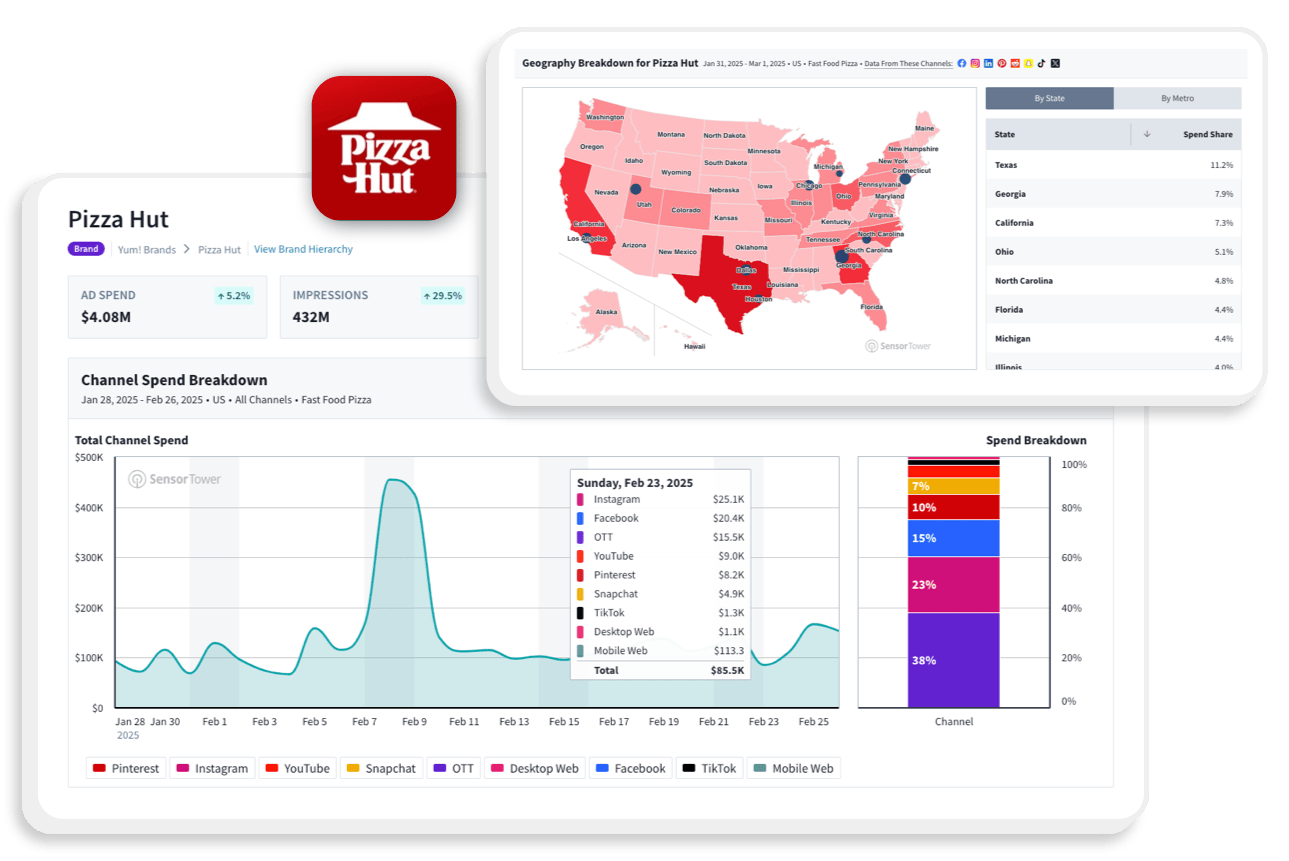
Task: Click the blue 15% Facebook bar segment
Action: tap(953, 538)
